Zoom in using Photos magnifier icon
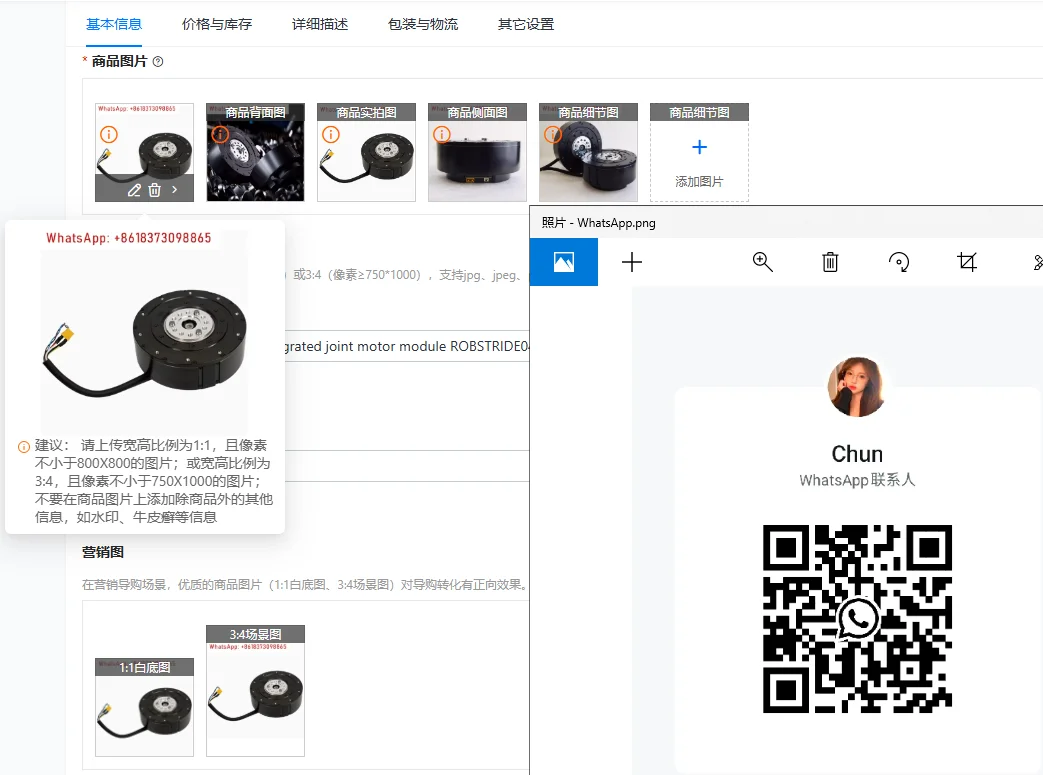The width and height of the screenshot is (1043, 775). 762,262
